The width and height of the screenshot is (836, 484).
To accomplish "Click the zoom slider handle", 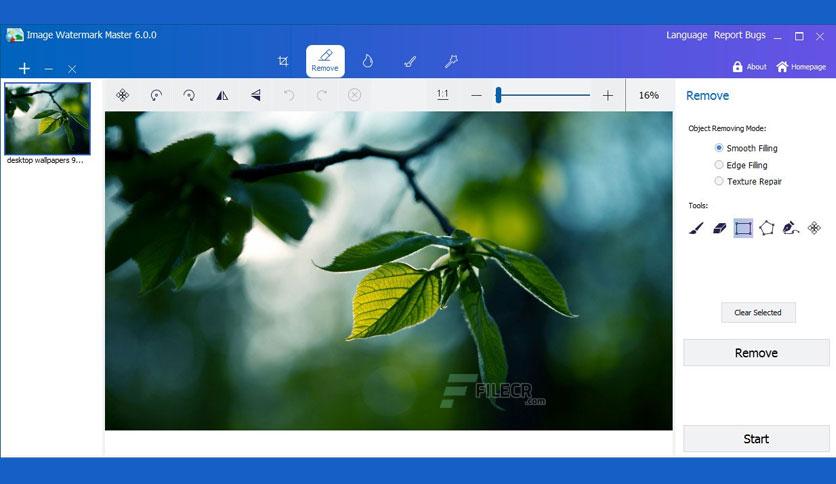I will (498, 95).
